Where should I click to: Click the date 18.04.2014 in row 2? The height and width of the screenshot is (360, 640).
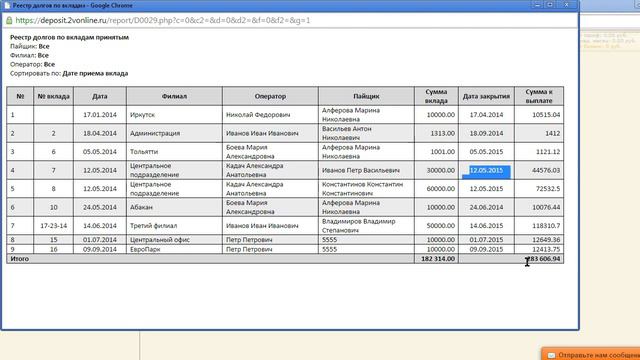[x=100, y=133]
